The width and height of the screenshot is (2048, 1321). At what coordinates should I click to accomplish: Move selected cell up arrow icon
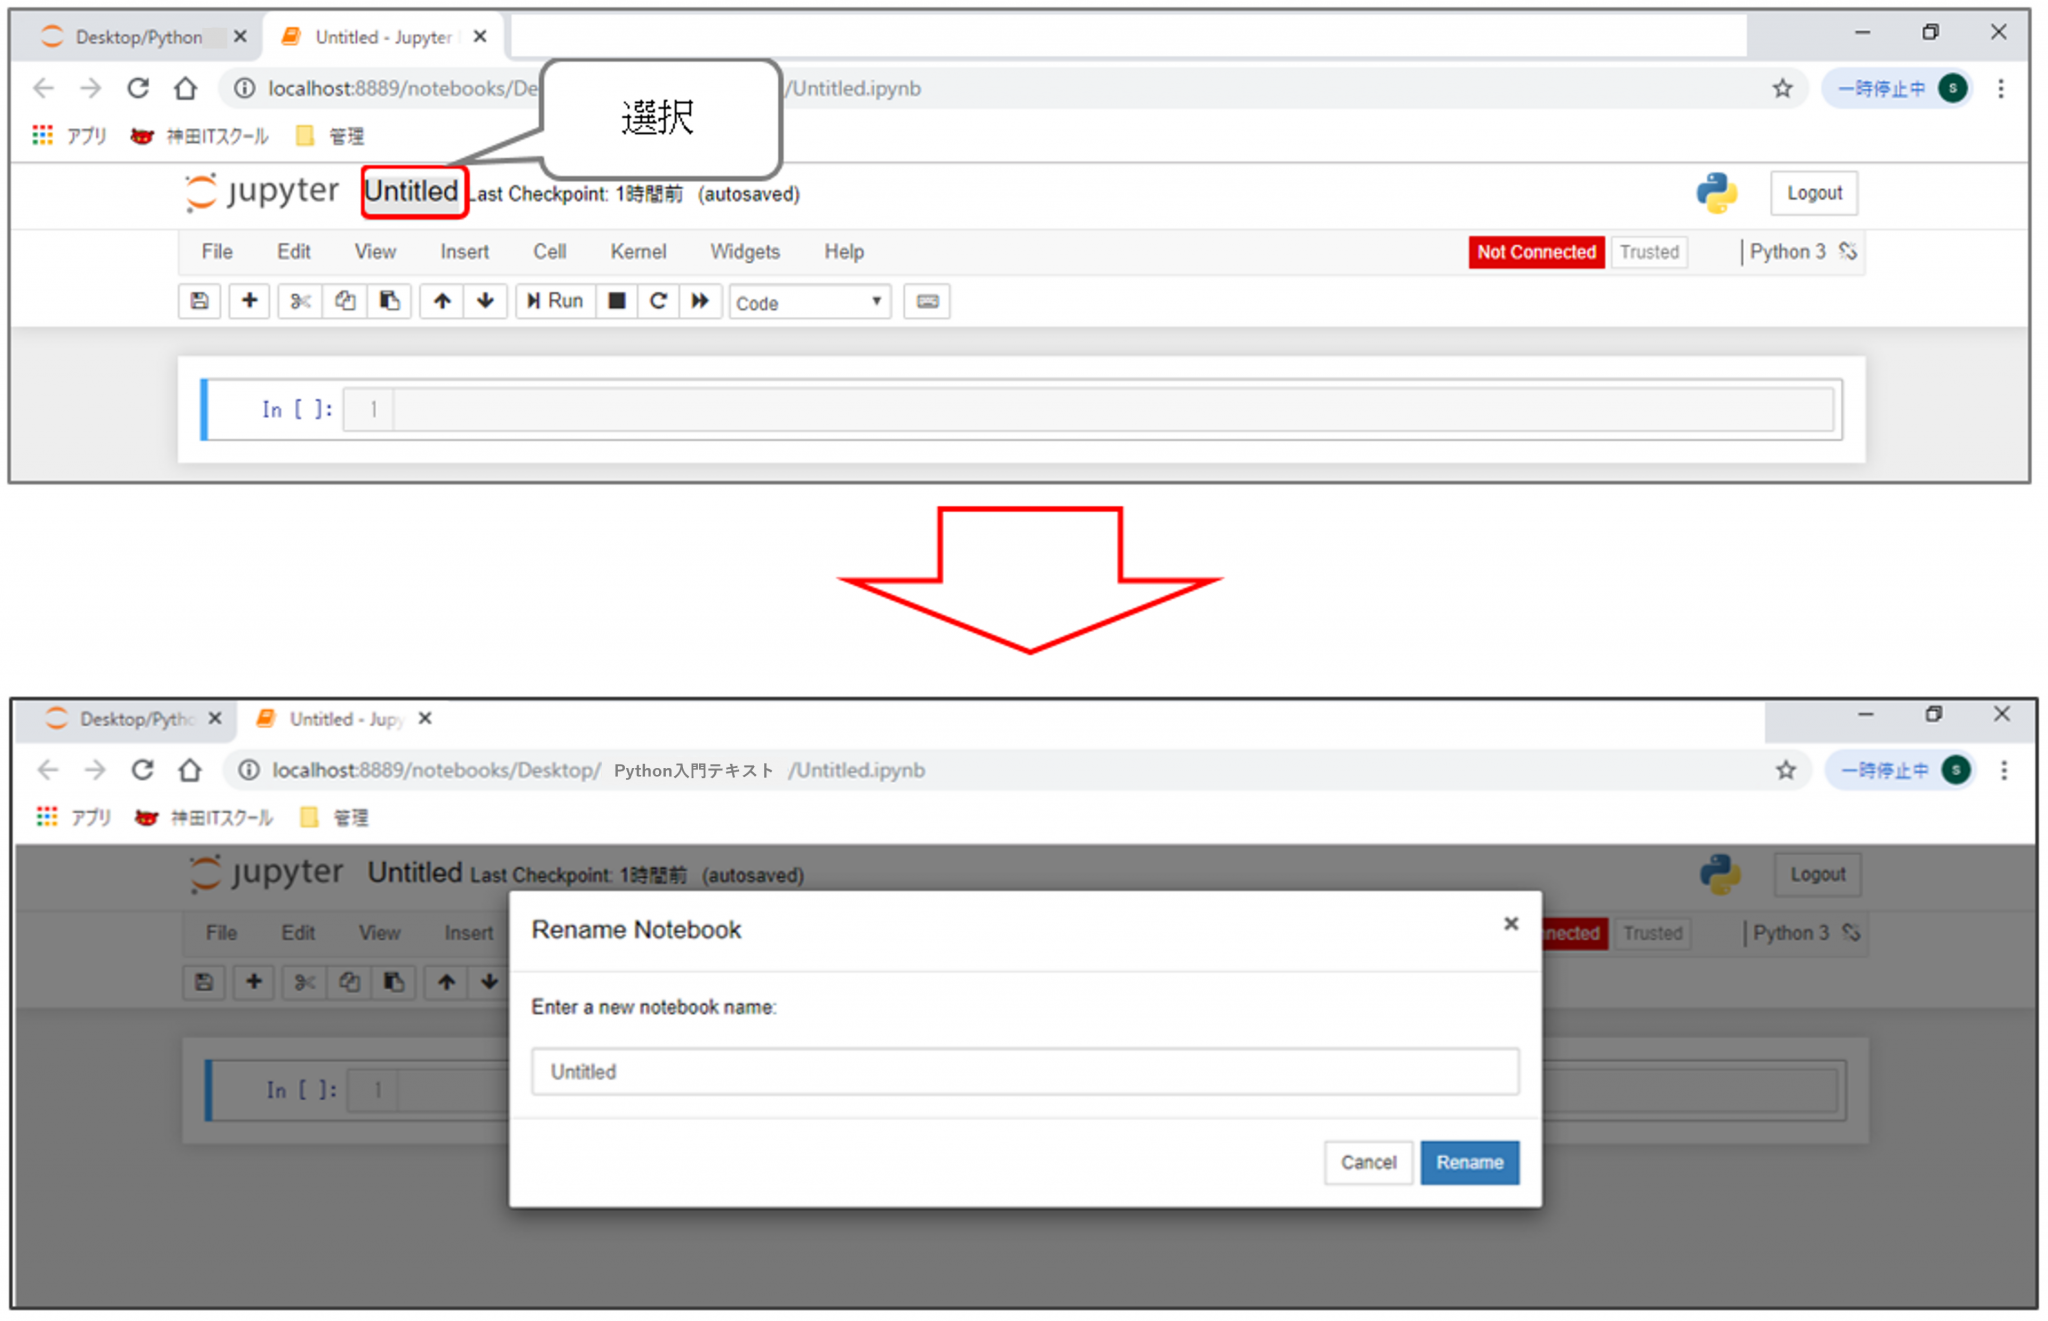pos(442,301)
